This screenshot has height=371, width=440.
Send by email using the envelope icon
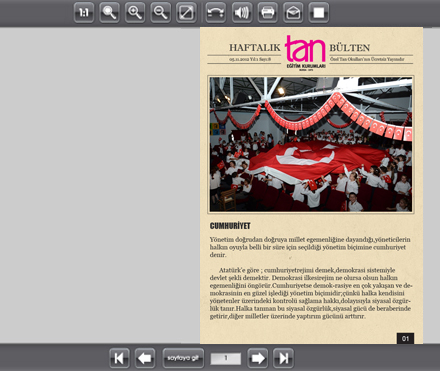(293, 13)
